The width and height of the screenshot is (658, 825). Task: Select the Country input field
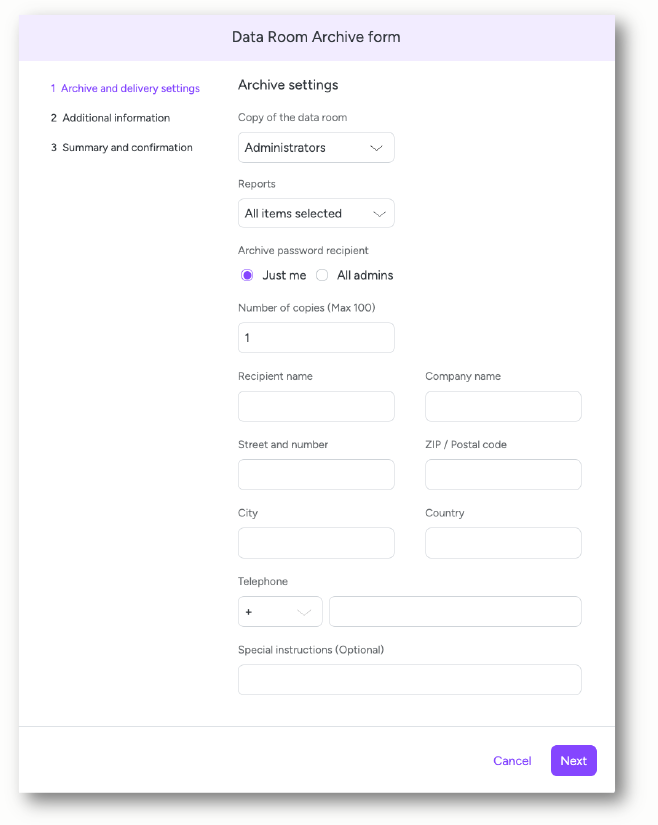coord(503,543)
